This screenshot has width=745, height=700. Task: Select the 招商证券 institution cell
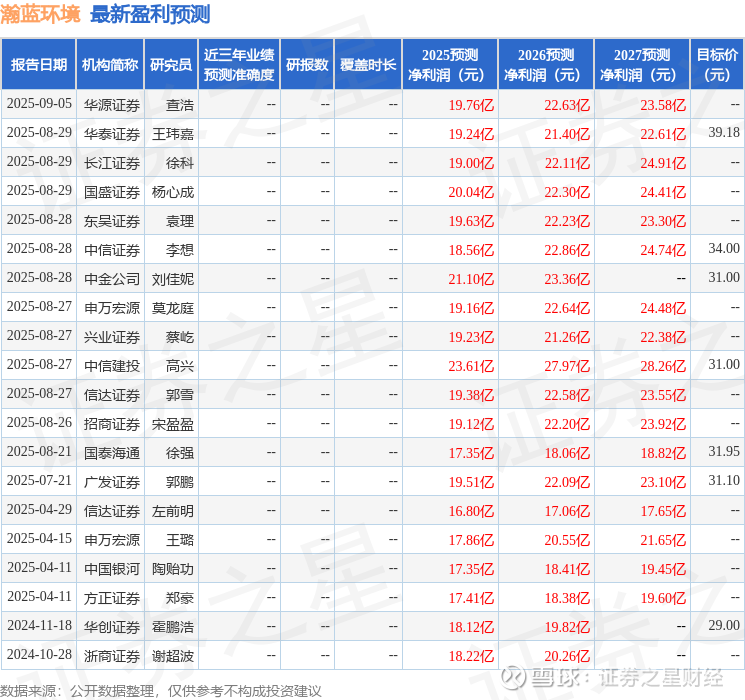[x=112, y=424]
